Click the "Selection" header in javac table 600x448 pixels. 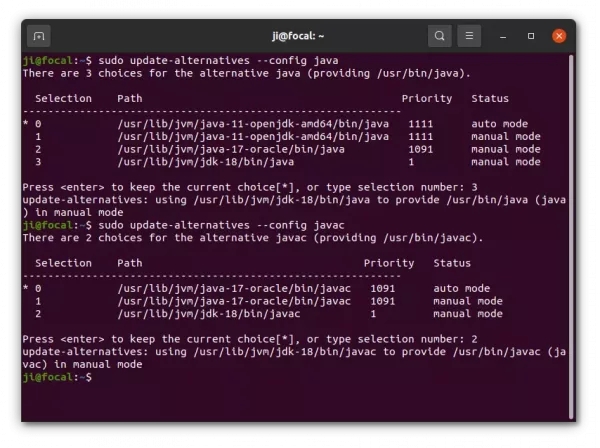pos(64,263)
